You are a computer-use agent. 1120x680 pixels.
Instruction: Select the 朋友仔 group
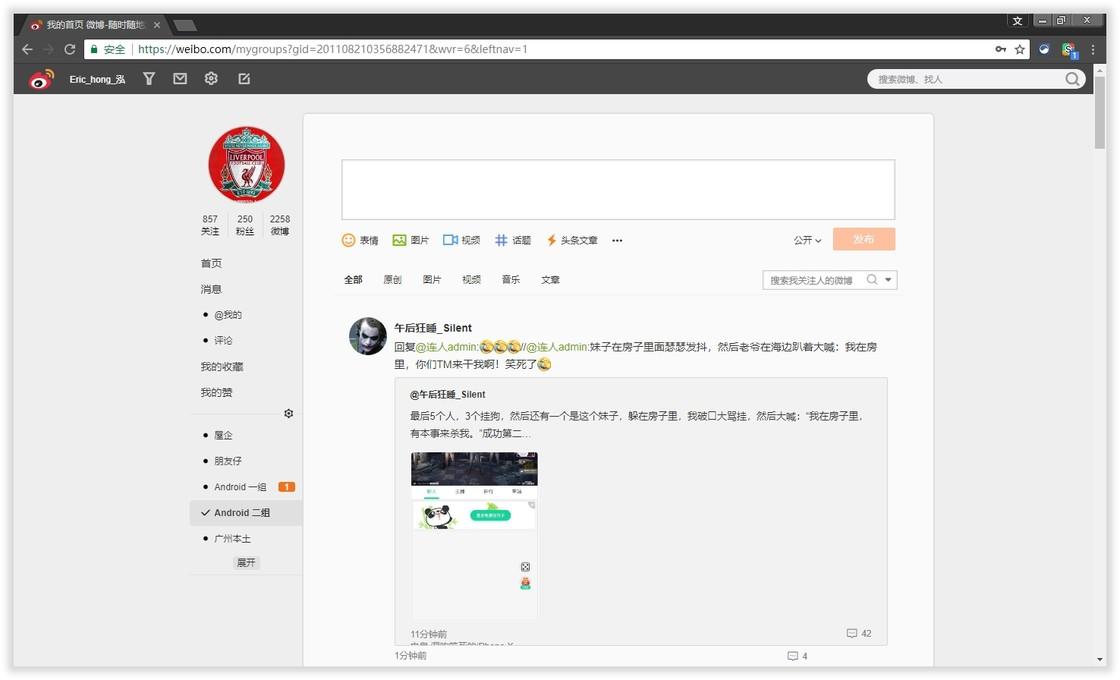[229, 461]
